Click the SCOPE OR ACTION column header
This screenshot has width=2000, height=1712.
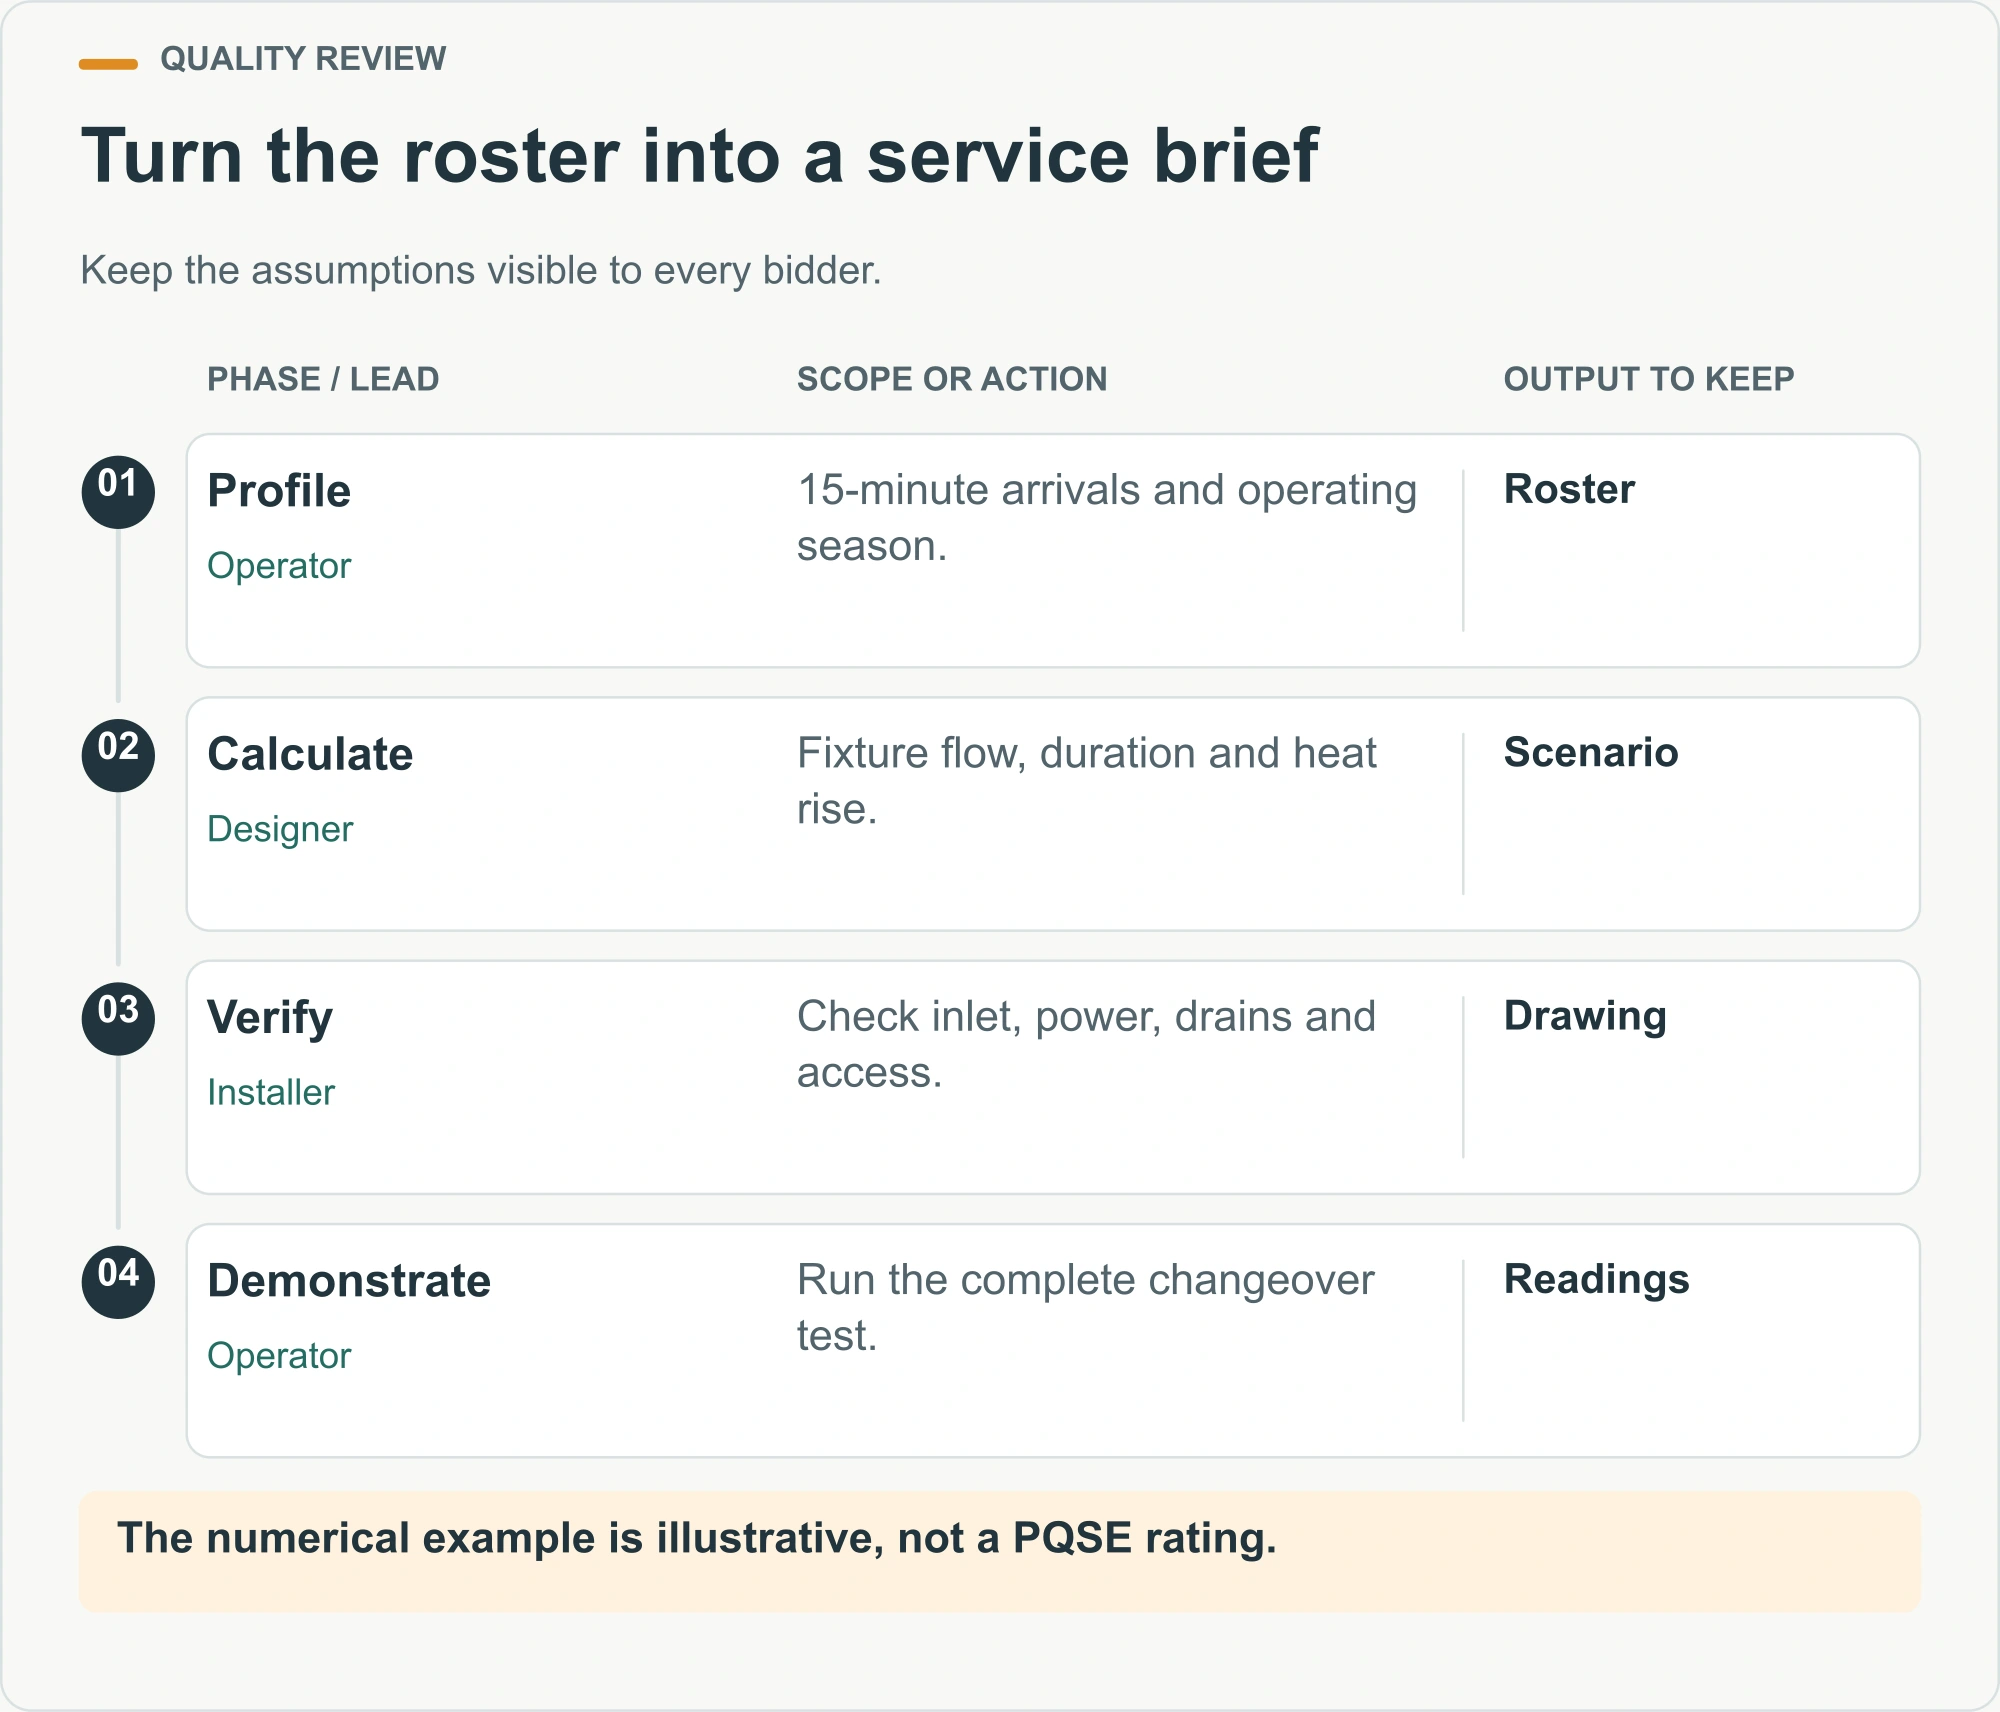[952, 379]
